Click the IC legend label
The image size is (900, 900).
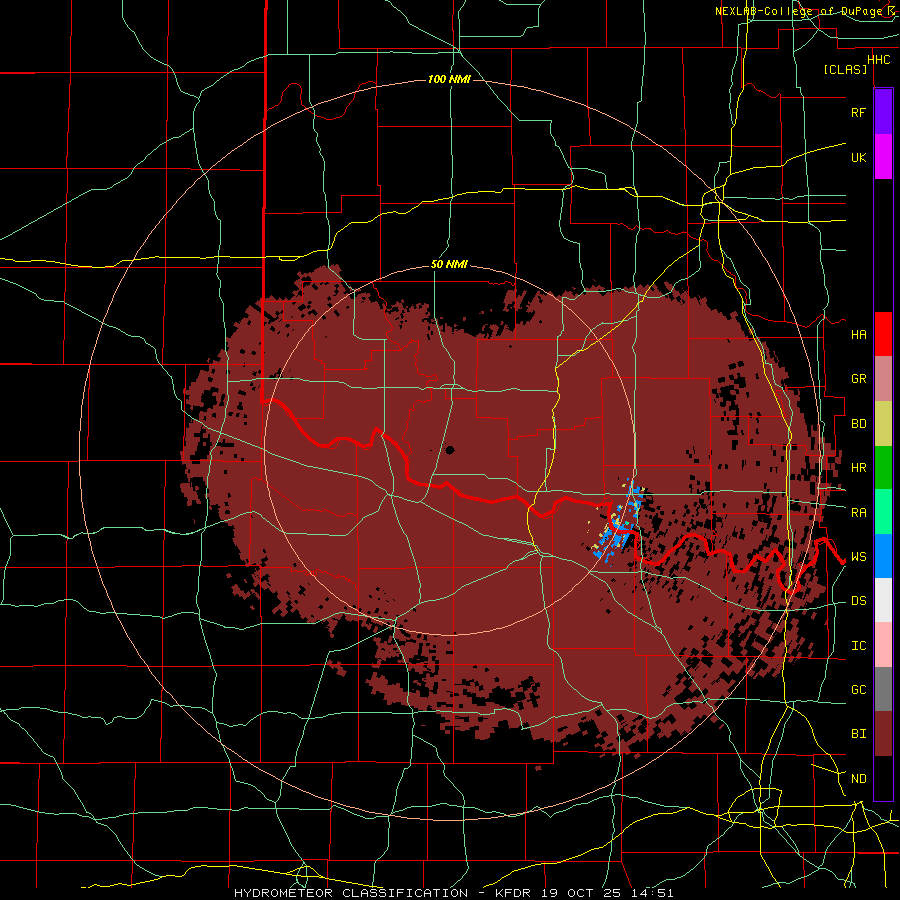[858, 646]
